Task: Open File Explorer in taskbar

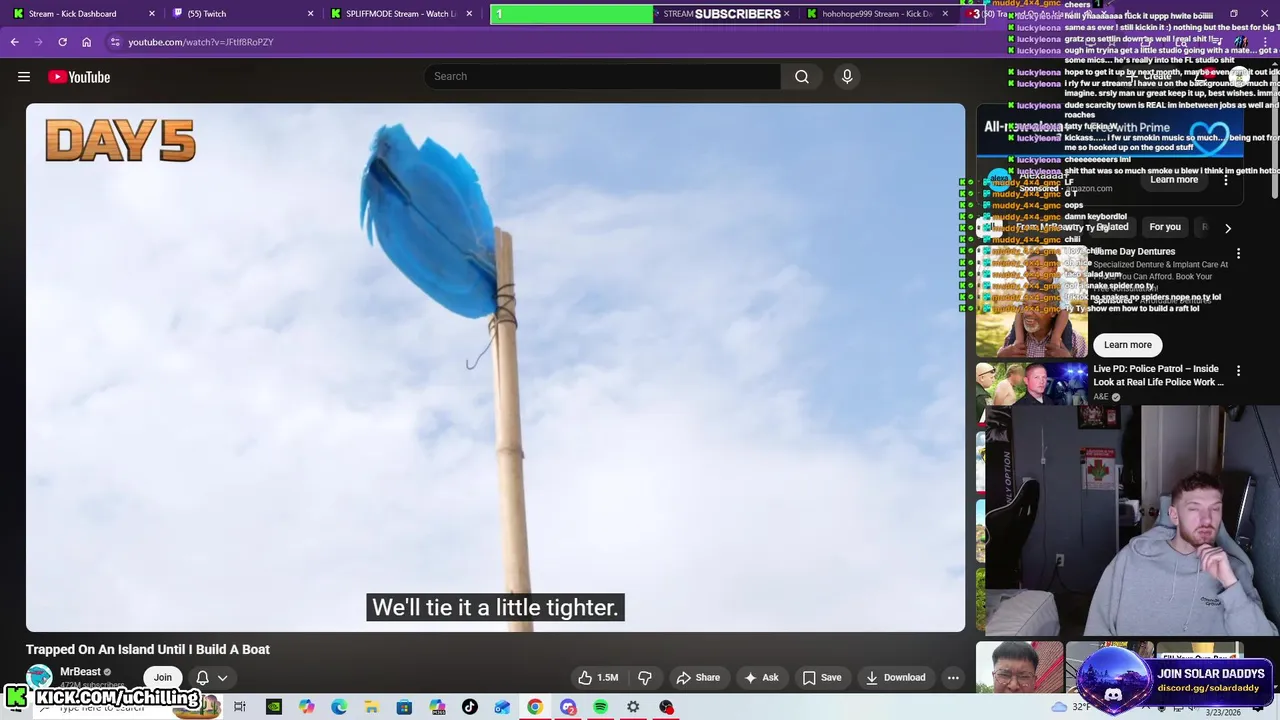Action: point(371,707)
